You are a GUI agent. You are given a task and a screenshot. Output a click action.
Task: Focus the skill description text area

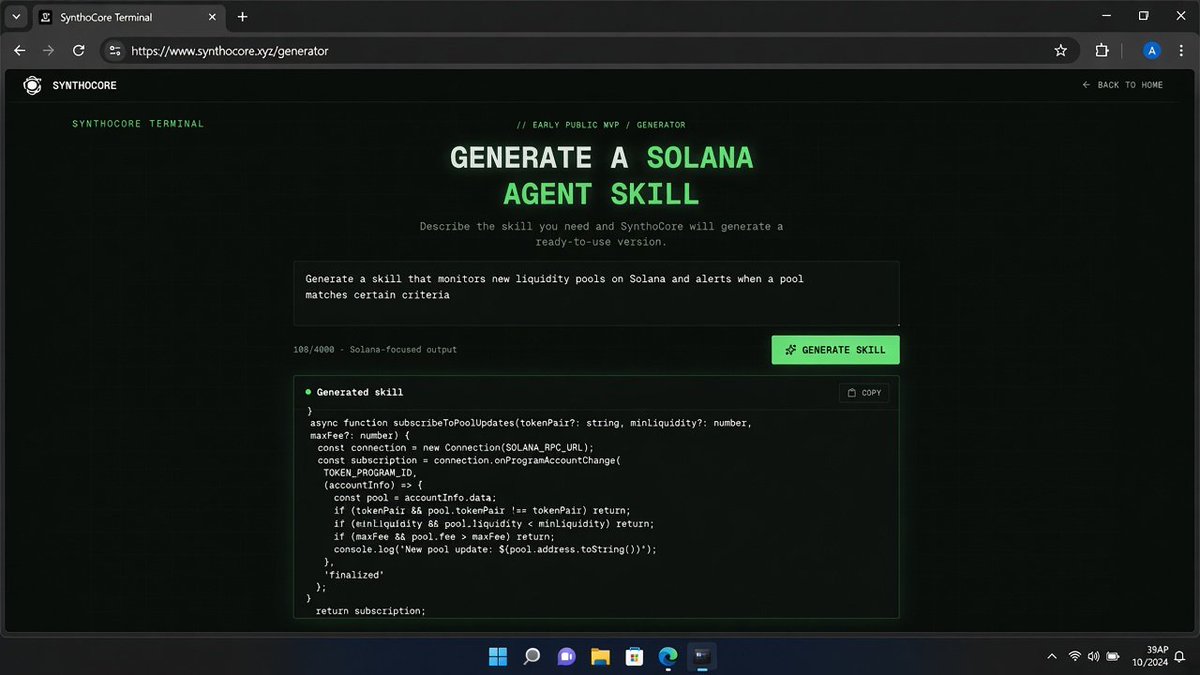(x=596, y=294)
